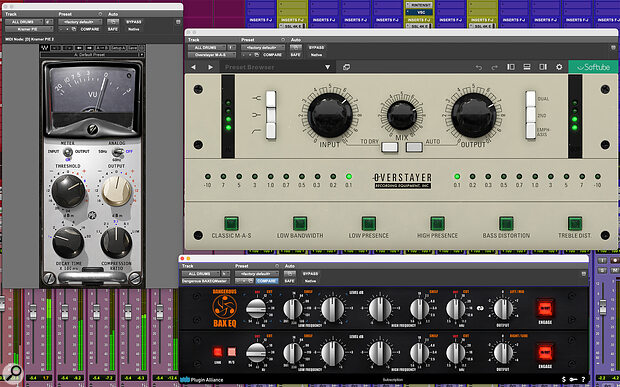Toggle the TREBLE DIST. green button
Screen dimensions: 620x387
pyautogui.click(x=575, y=224)
